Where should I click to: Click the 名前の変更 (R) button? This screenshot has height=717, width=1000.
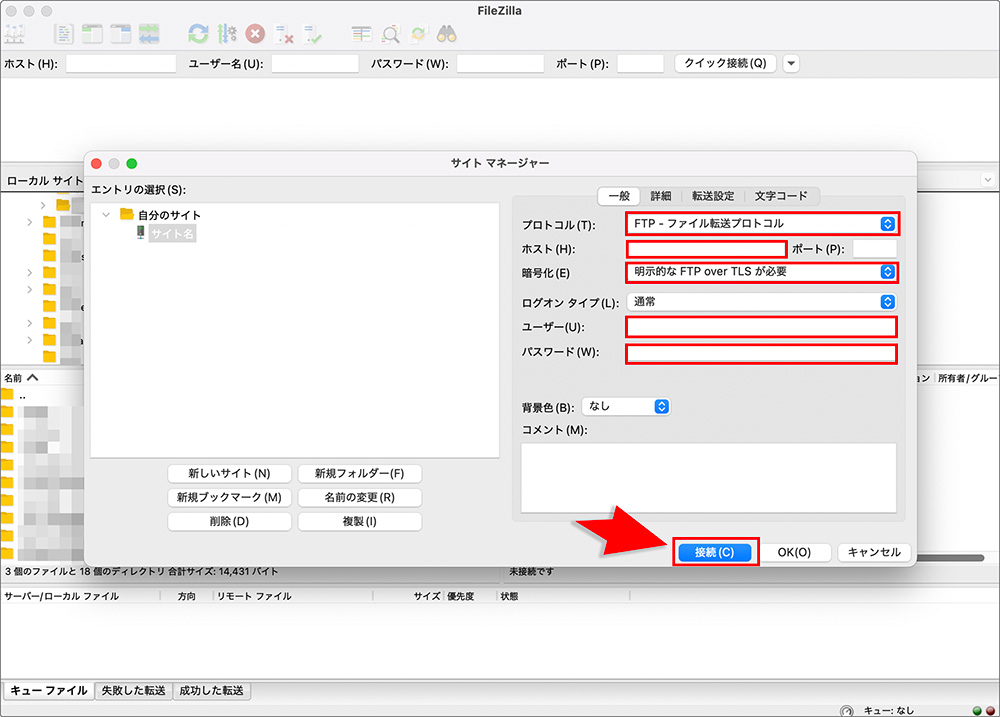(360, 497)
